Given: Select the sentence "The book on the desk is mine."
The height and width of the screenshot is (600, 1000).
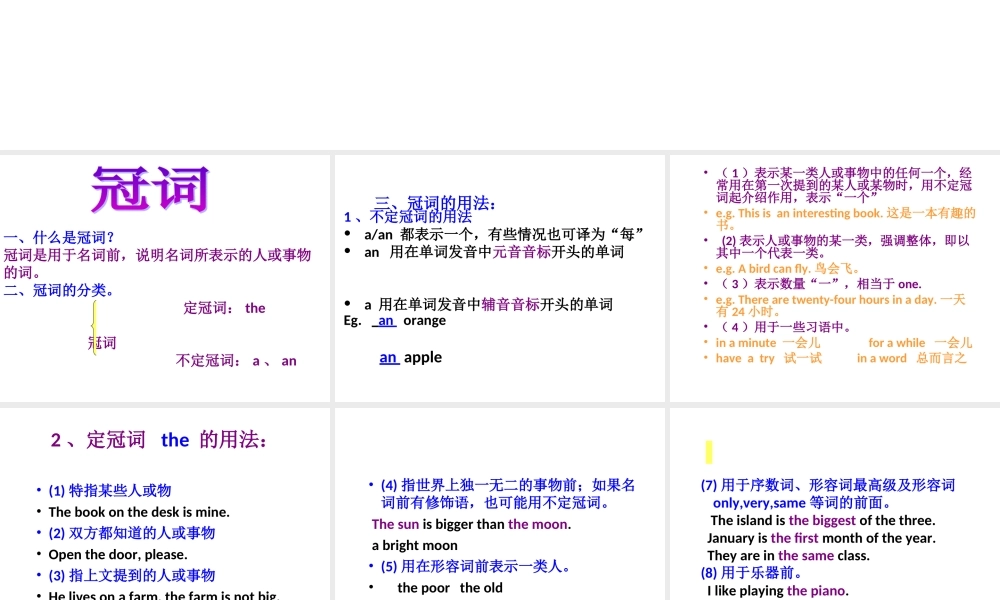Looking at the screenshot, I should [139, 512].
